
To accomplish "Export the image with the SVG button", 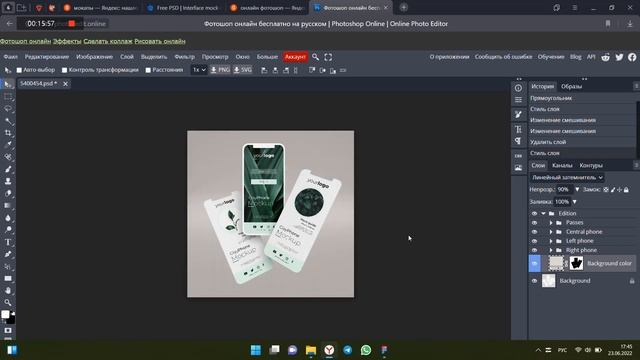I will tap(243, 70).
